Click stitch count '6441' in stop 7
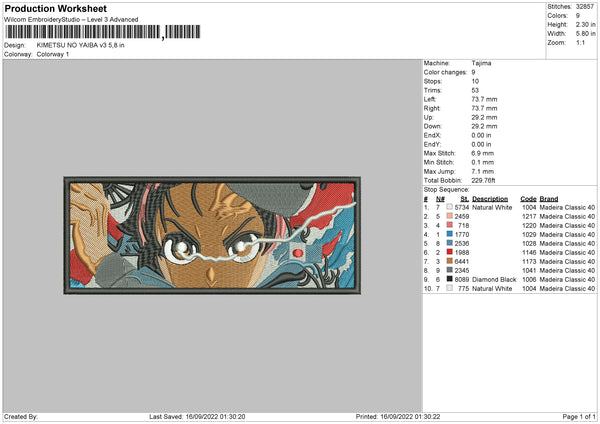The image size is (600, 424). (x=462, y=262)
